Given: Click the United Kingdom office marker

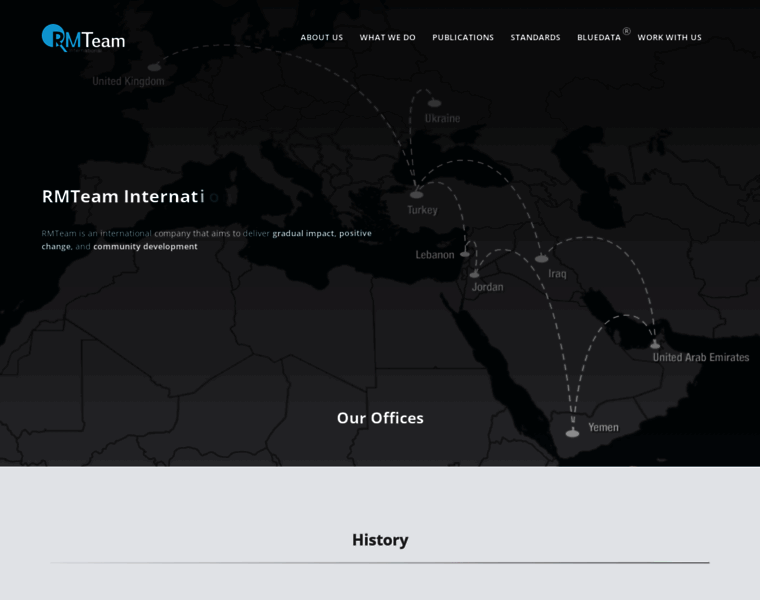Looking at the screenshot, I should [154, 67].
